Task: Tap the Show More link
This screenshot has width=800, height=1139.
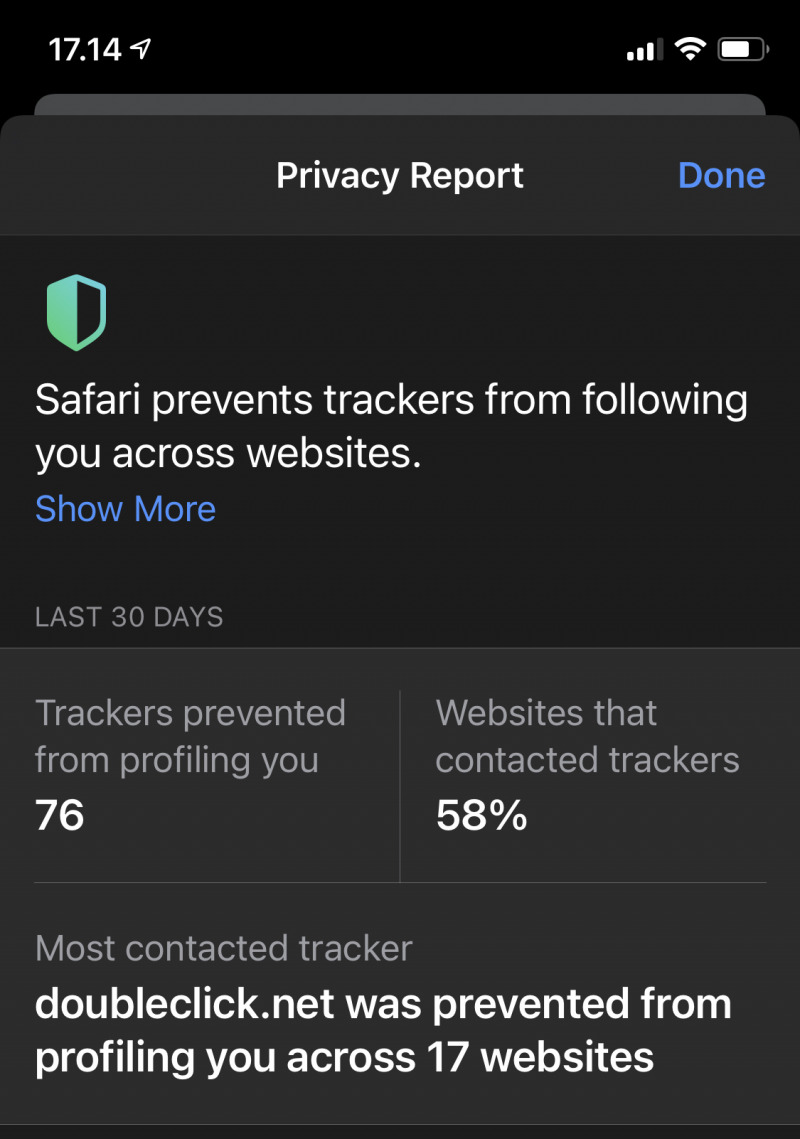Action: 125,509
